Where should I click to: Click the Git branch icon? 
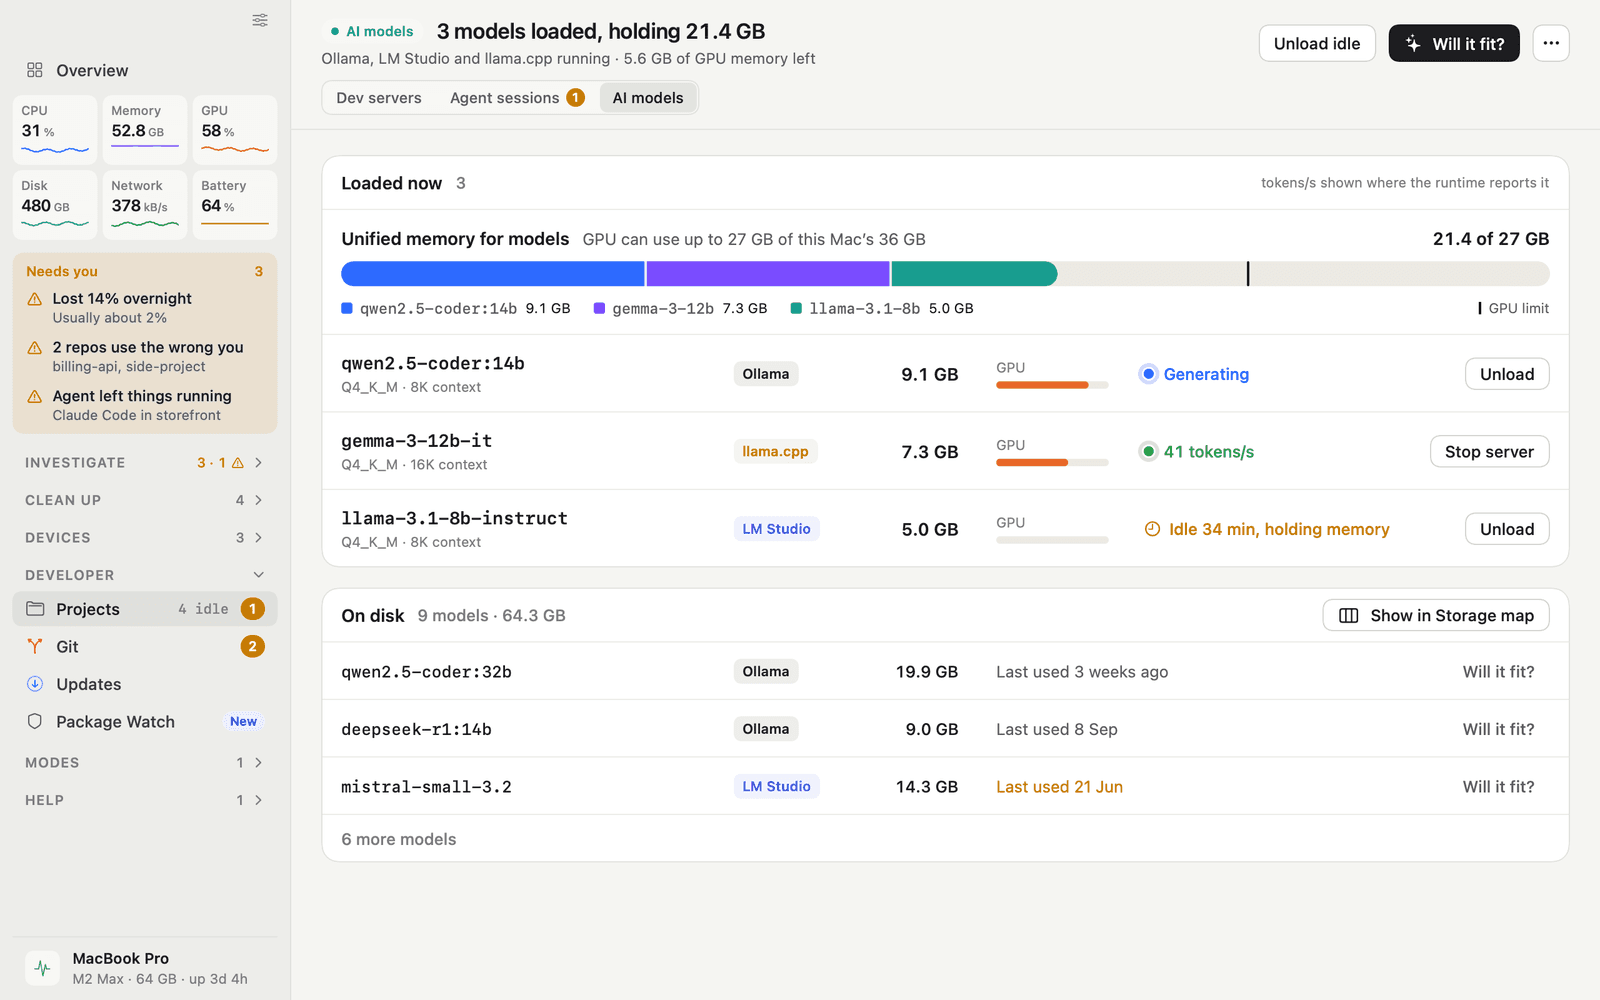pyautogui.click(x=35, y=646)
